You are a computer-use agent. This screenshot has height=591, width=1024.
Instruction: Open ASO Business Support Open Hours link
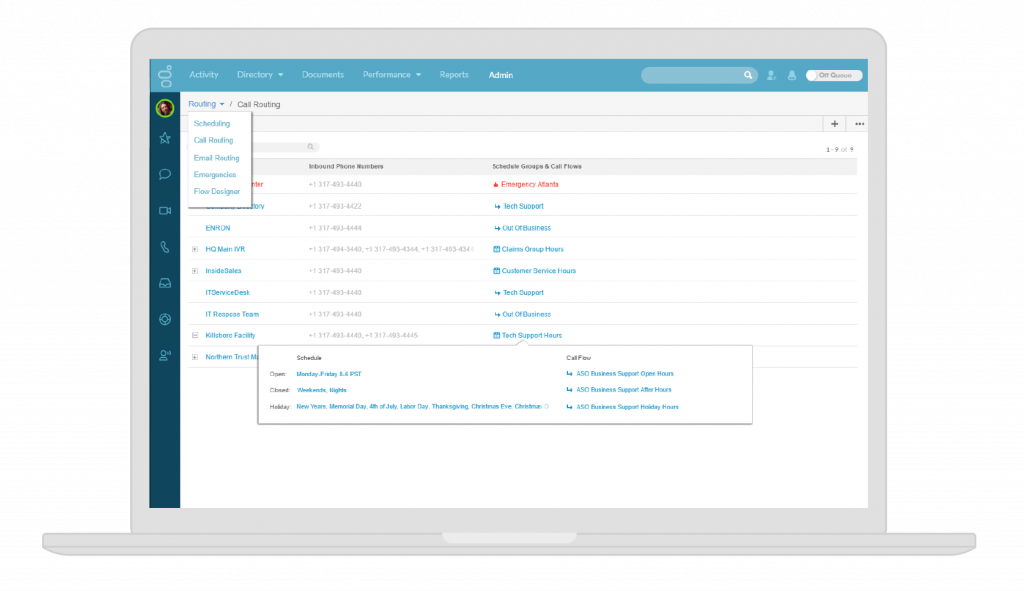[623, 373]
